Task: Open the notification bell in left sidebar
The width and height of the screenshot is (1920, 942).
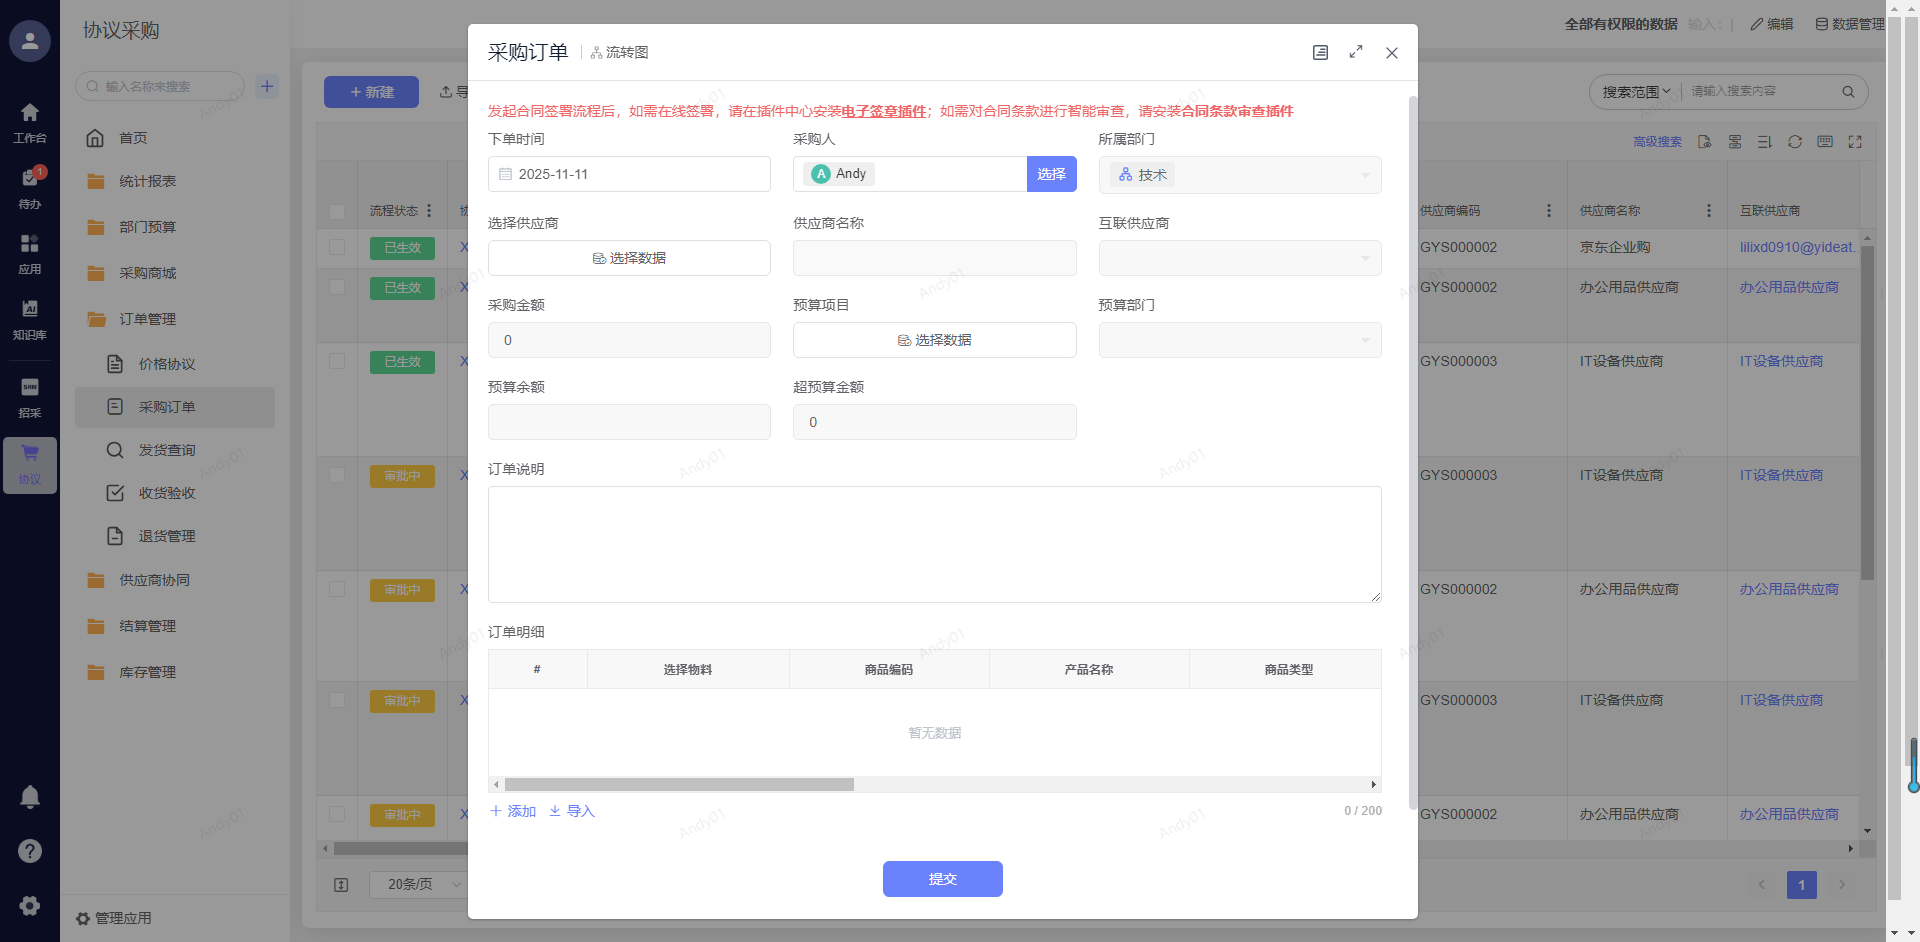Action: pos(30,797)
